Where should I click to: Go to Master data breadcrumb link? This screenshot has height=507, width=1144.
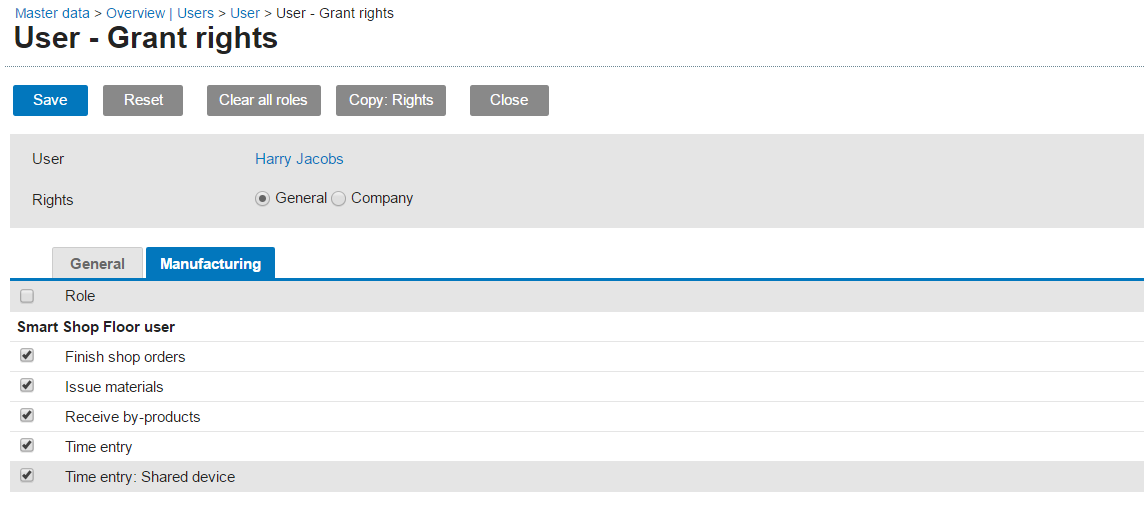[52, 13]
